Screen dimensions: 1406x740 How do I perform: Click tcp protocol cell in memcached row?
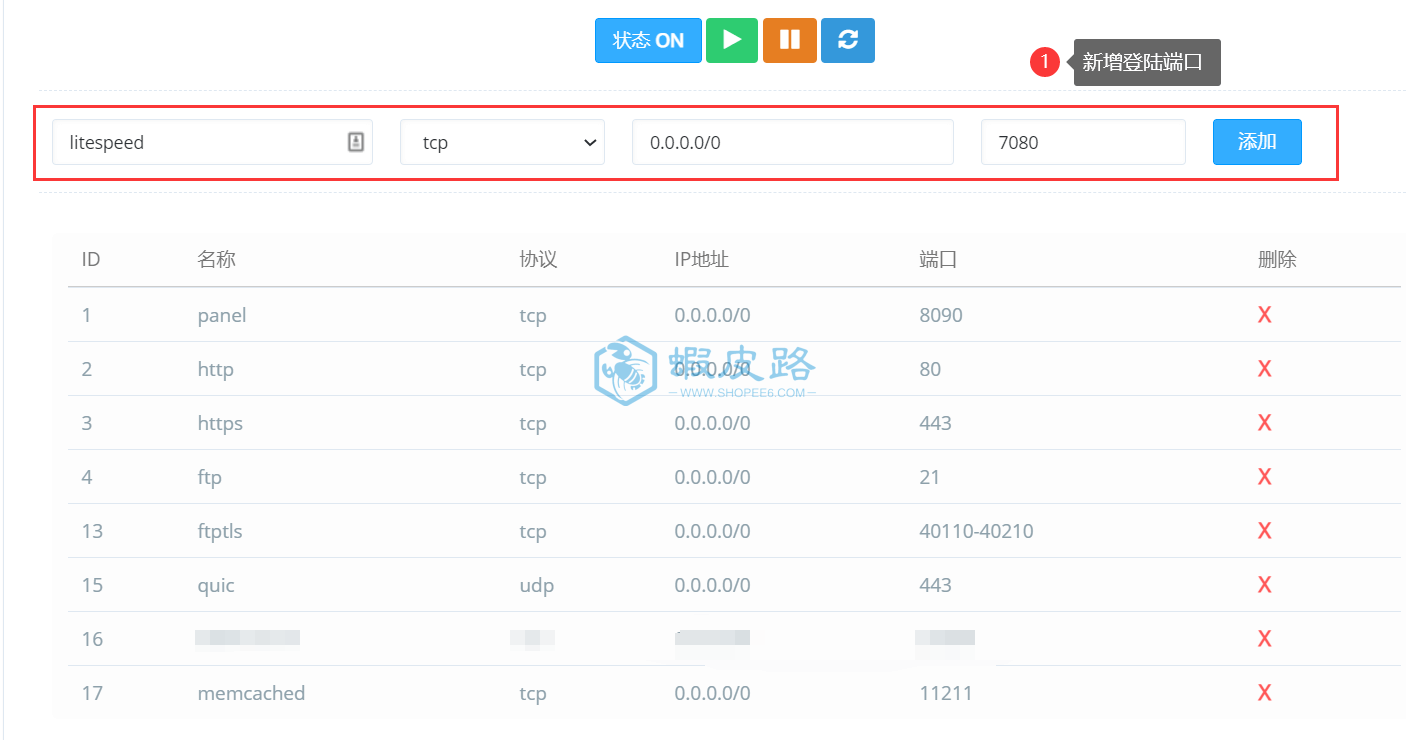coord(533,694)
